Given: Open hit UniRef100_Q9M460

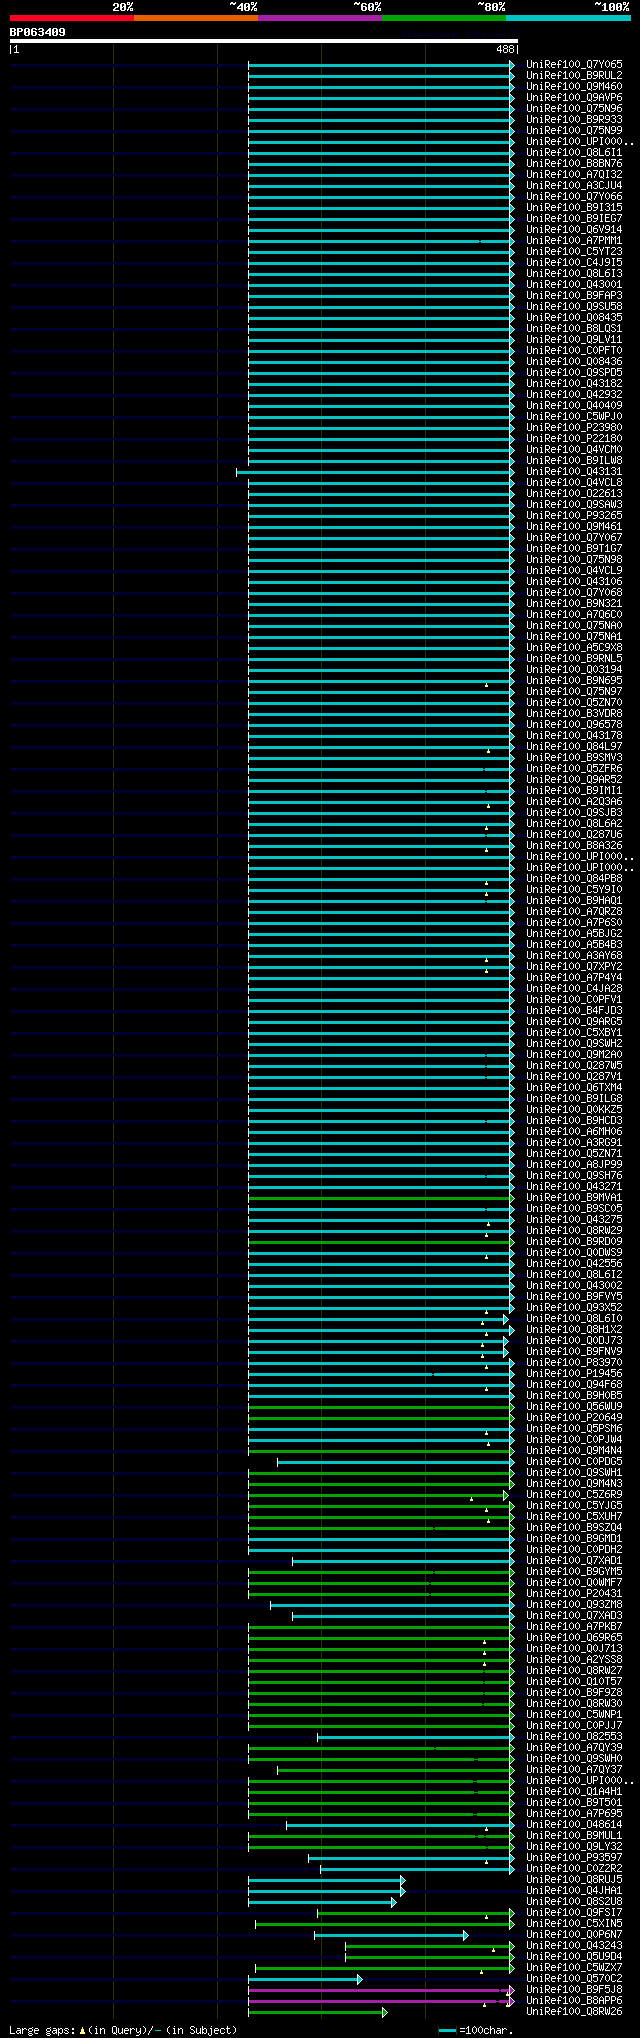Looking at the screenshot, I should click(574, 86).
